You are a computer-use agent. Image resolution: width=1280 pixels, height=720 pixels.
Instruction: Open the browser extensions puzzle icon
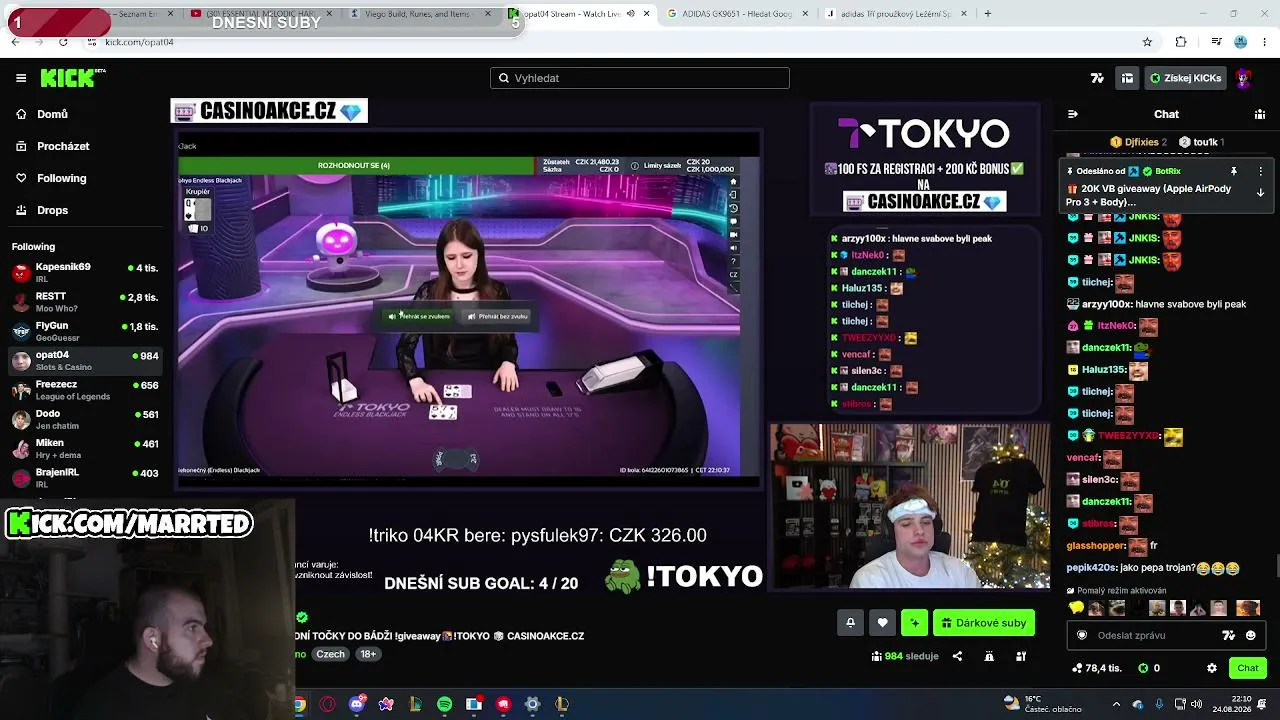click(x=1181, y=42)
